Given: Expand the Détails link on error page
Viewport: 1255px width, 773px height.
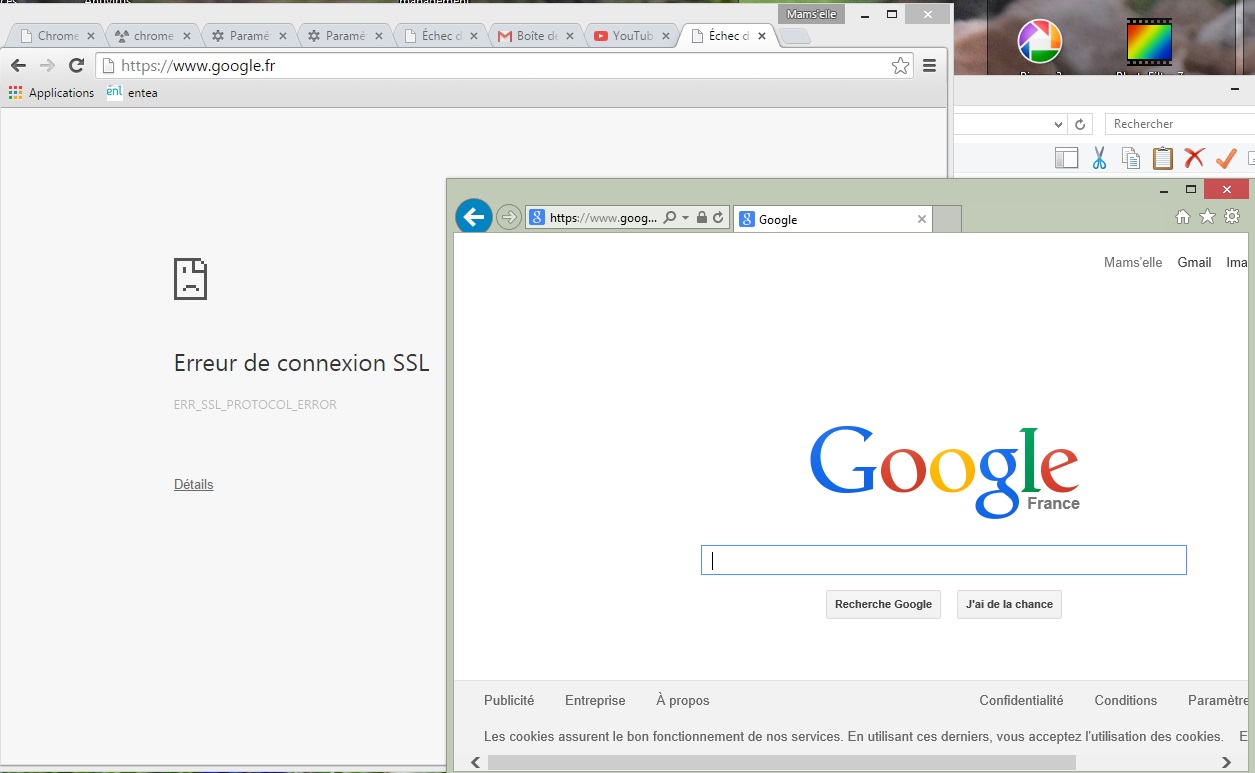Looking at the screenshot, I should [193, 484].
